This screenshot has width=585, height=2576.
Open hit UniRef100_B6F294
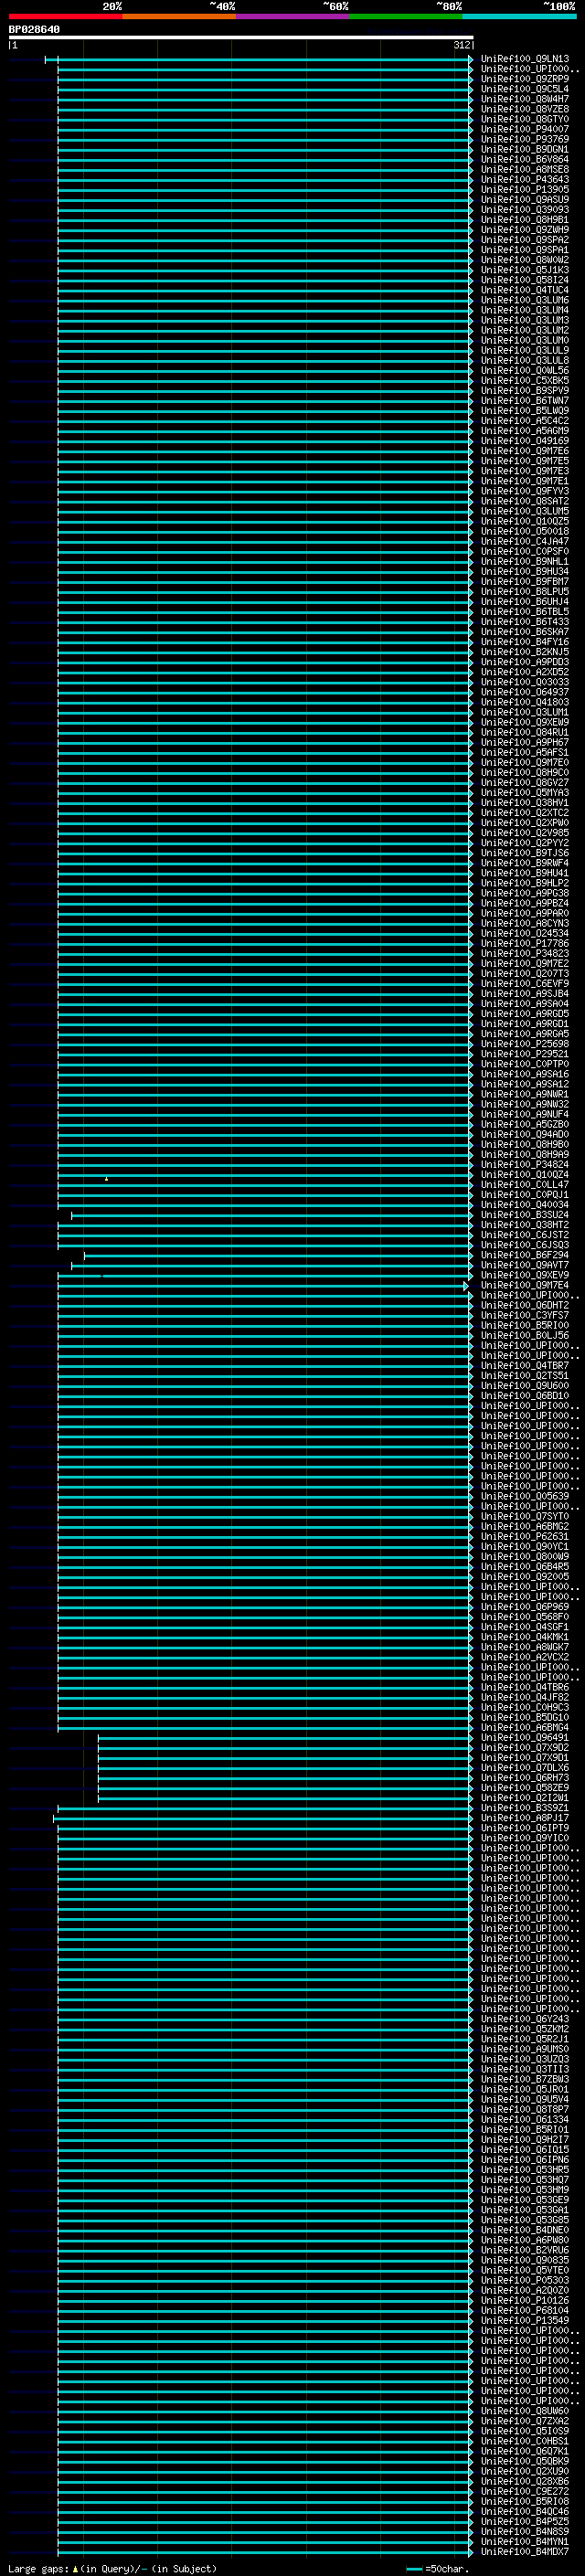coord(524,1255)
